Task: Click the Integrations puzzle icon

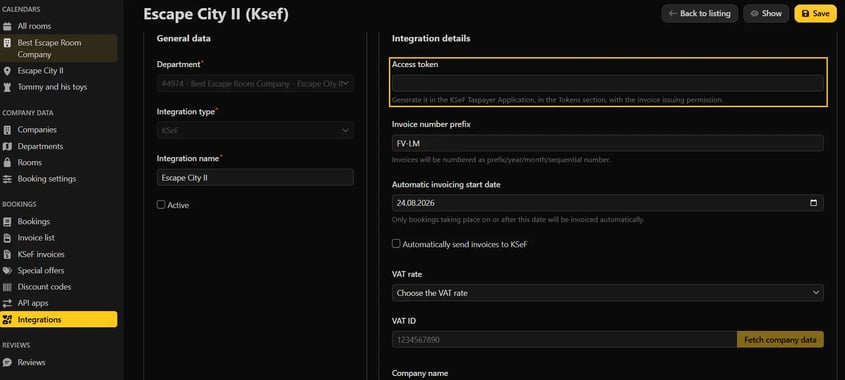Action: pyautogui.click(x=8, y=320)
